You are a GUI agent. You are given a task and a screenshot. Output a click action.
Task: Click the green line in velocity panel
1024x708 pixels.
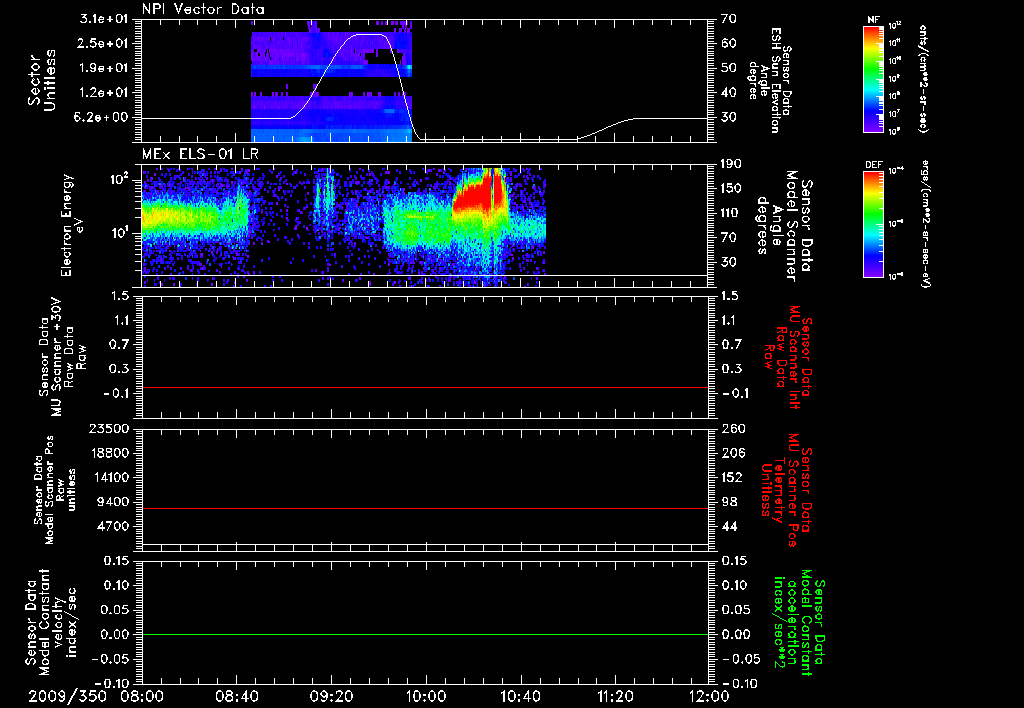tap(425, 634)
